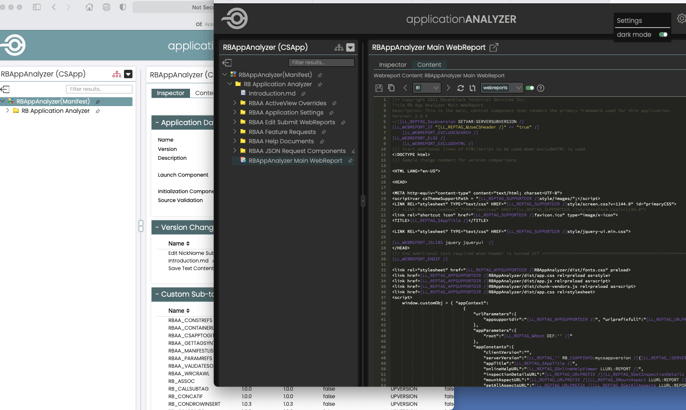686x410 pixels.
Task: Click the RBAA_CONSTREFS row in the light window
Action: [190, 320]
